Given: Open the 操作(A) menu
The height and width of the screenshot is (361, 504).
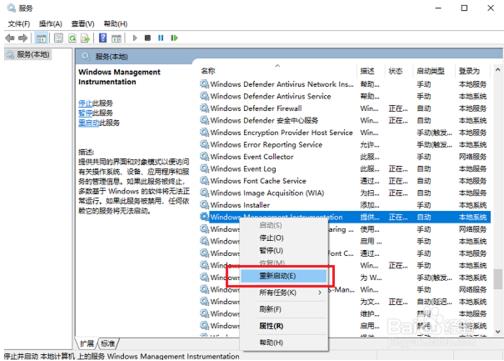Looking at the screenshot, I should (x=51, y=24).
